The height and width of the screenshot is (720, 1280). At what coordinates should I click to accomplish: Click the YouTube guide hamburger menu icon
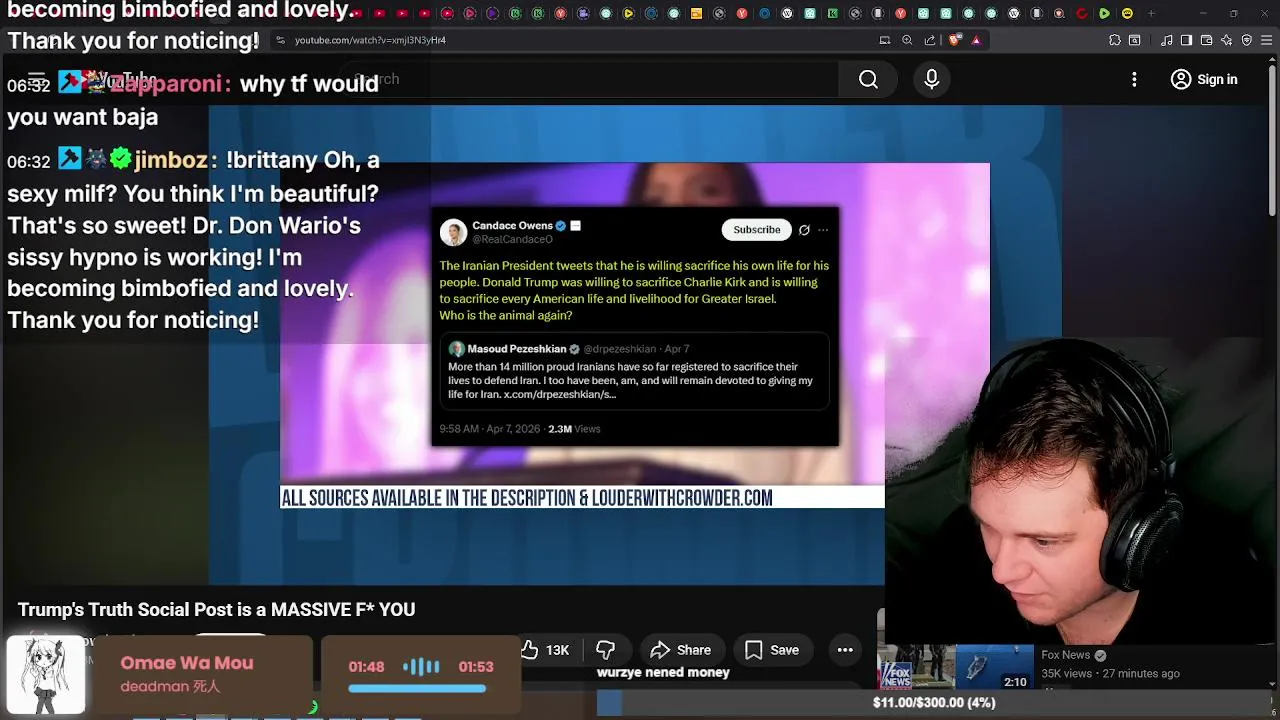click(37, 79)
